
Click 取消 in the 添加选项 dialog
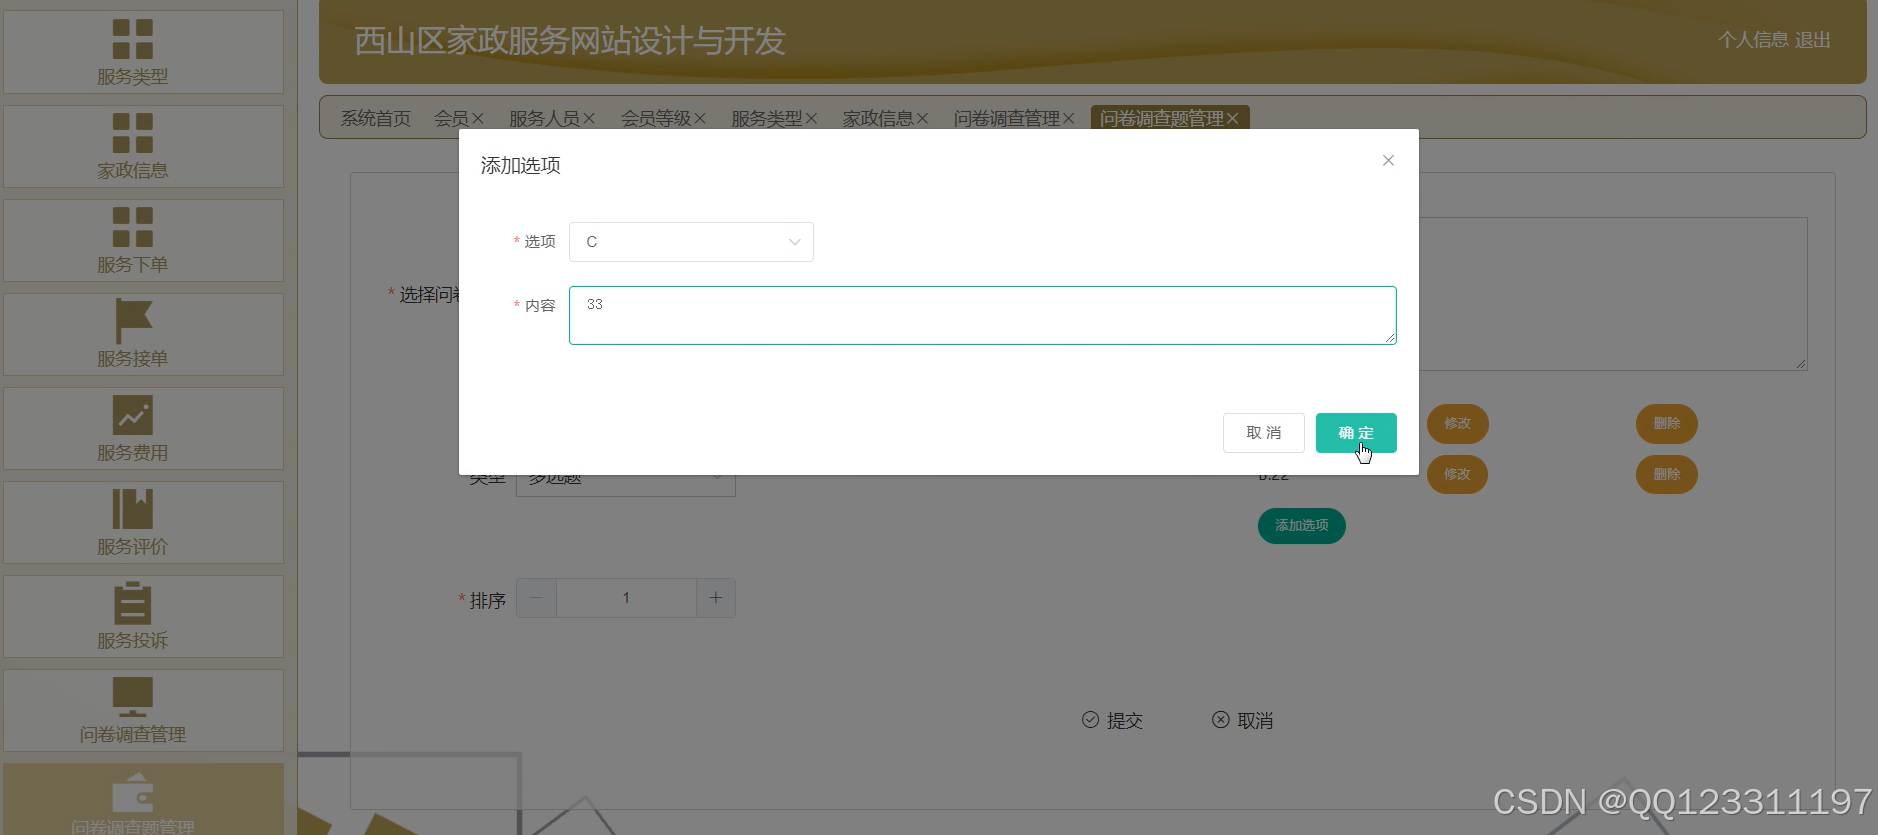click(1264, 433)
